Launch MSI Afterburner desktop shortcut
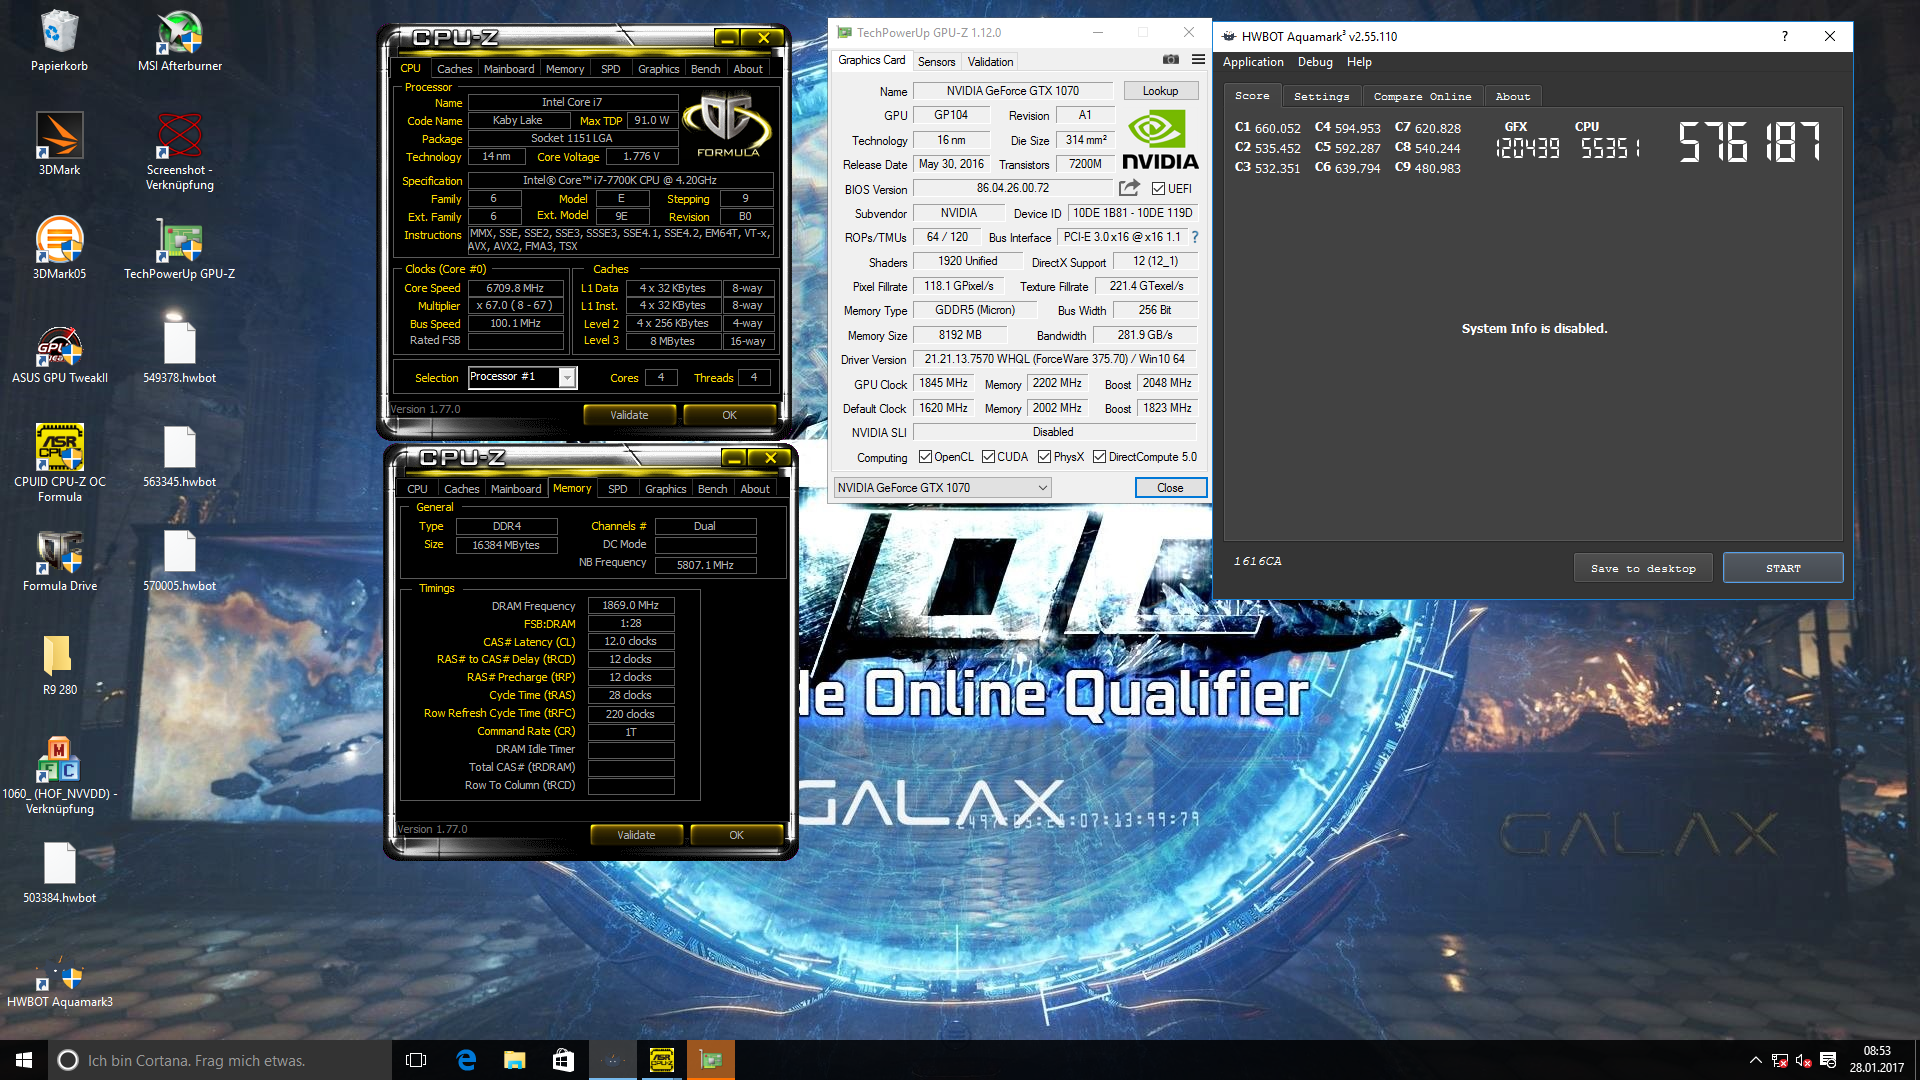 180,42
